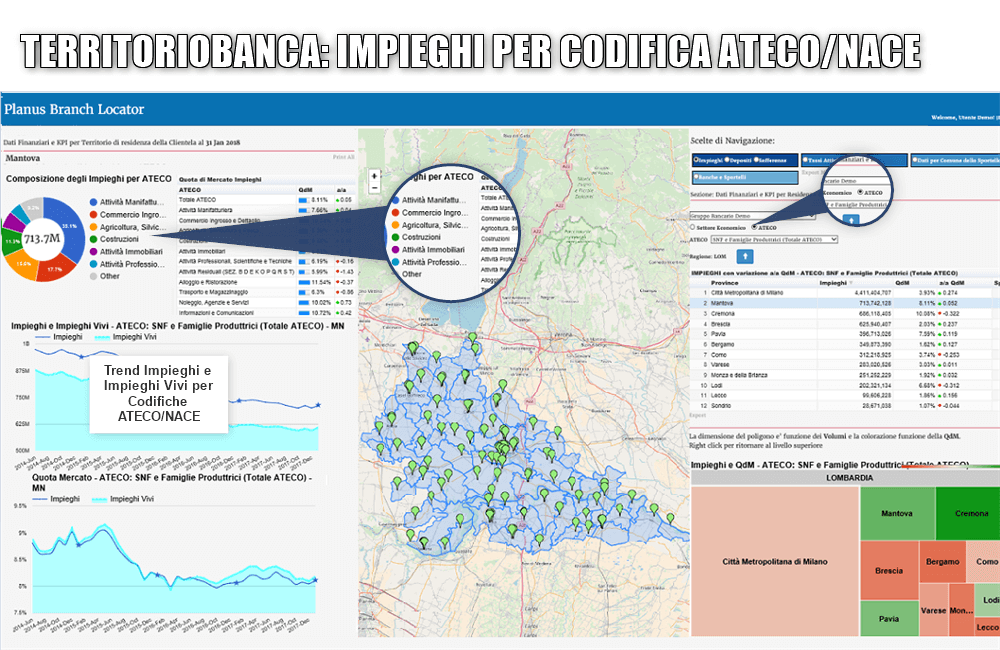Click the Informazioni e Comunicazioni row
Image resolution: width=1000 pixels, height=650 pixels.
[x=265, y=313]
